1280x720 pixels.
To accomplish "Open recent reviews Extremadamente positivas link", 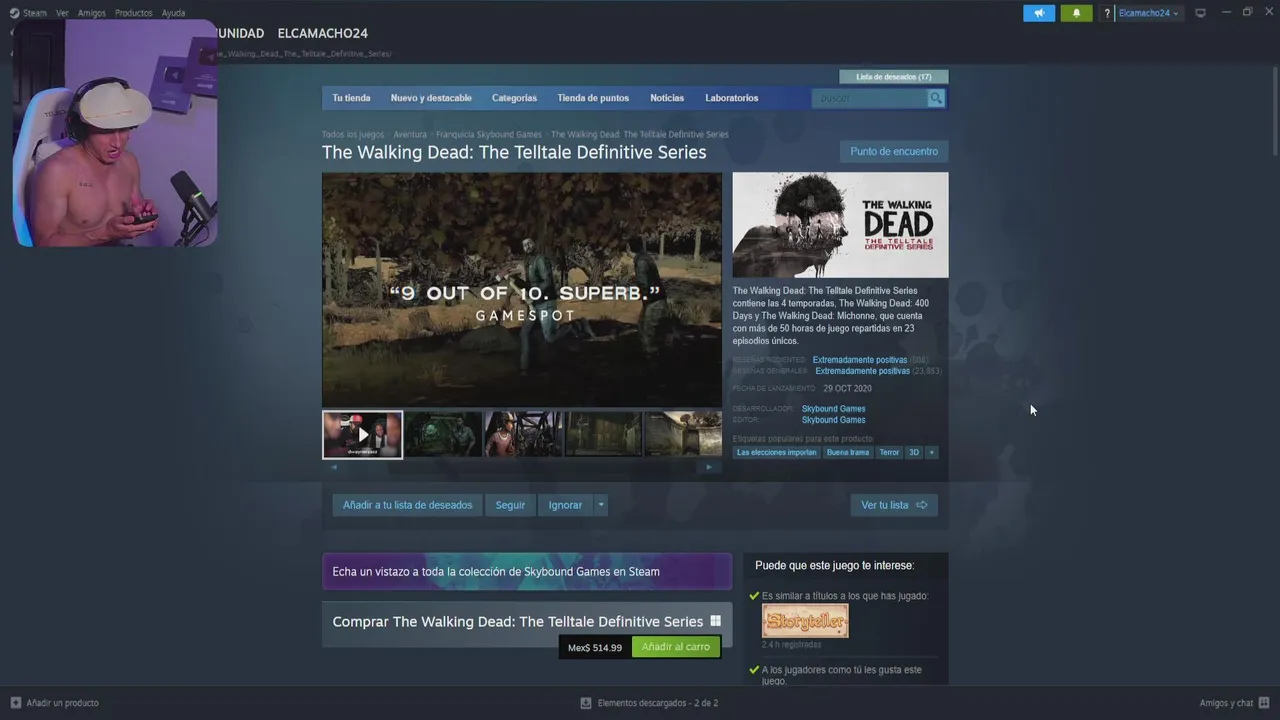I will pos(860,360).
